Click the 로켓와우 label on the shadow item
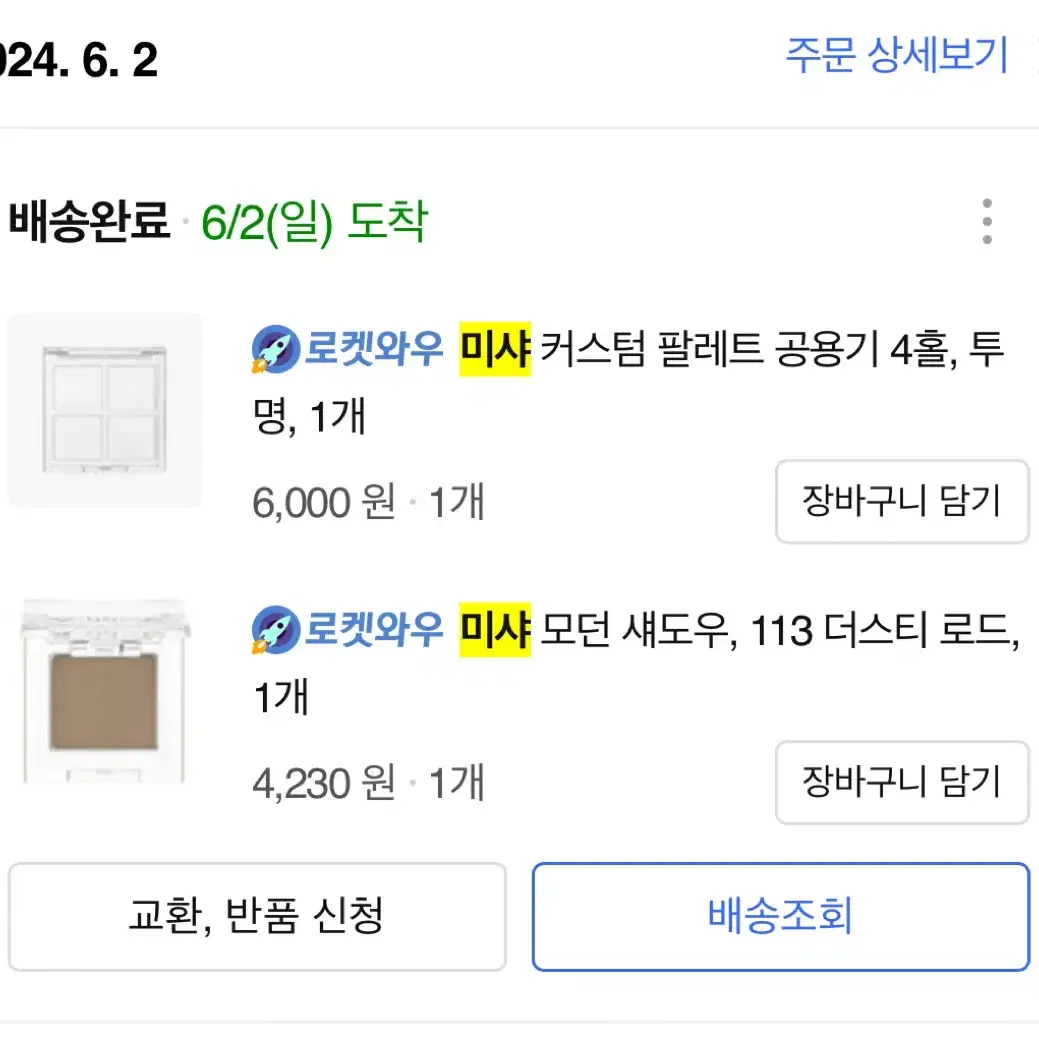 click(374, 629)
